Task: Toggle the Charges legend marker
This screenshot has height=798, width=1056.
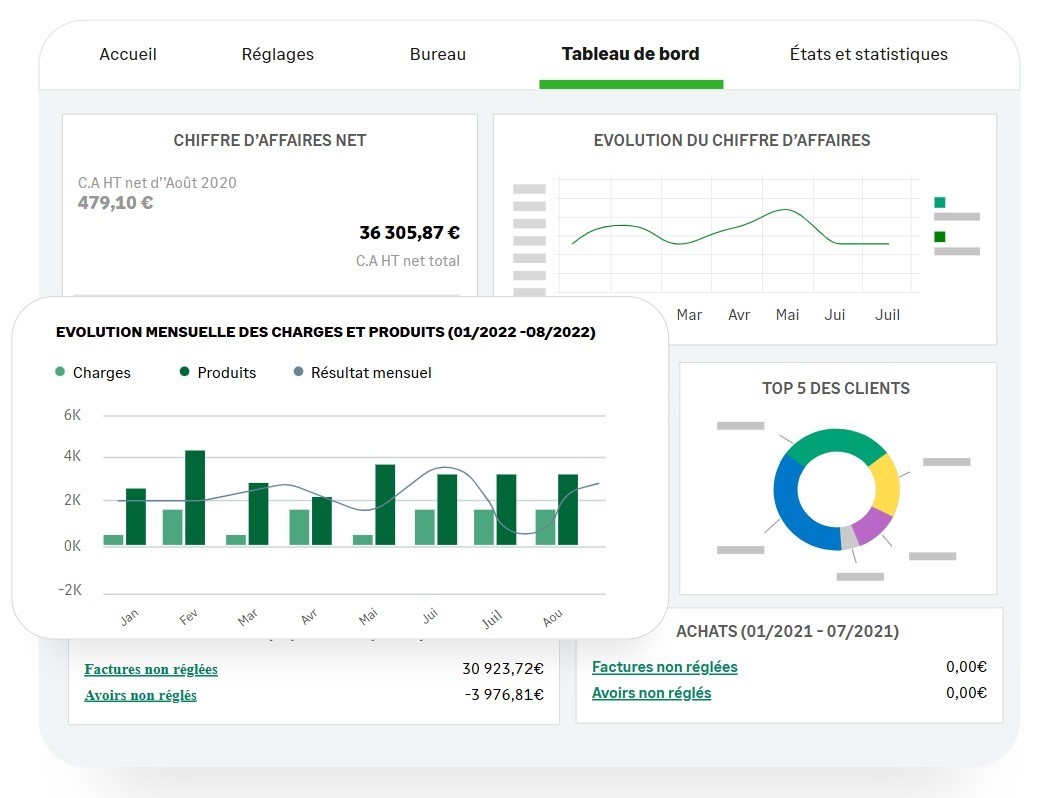Action: (60, 373)
